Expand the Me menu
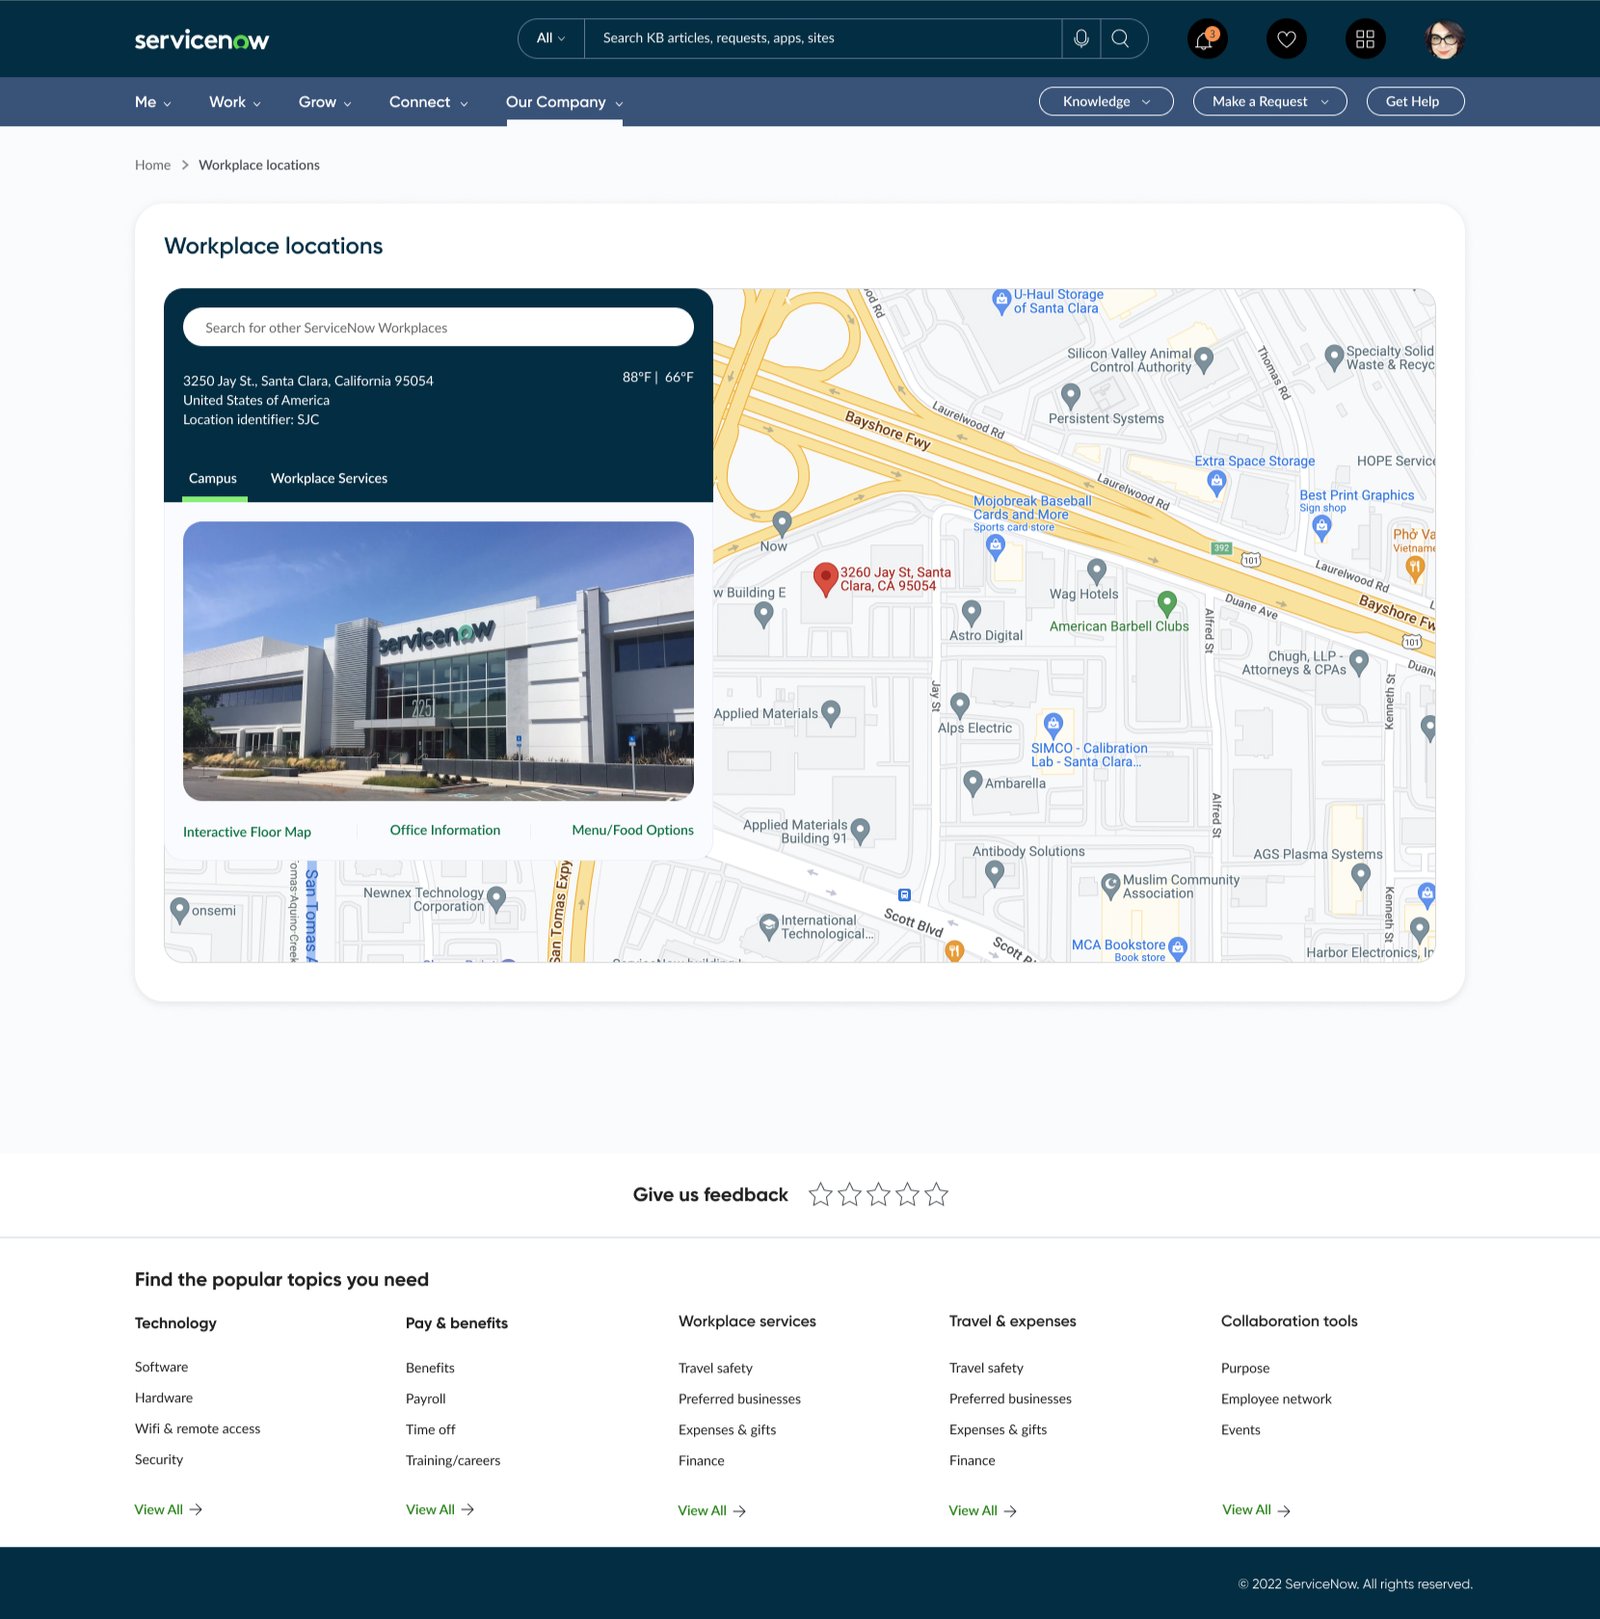The image size is (1600, 1619). point(153,102)
